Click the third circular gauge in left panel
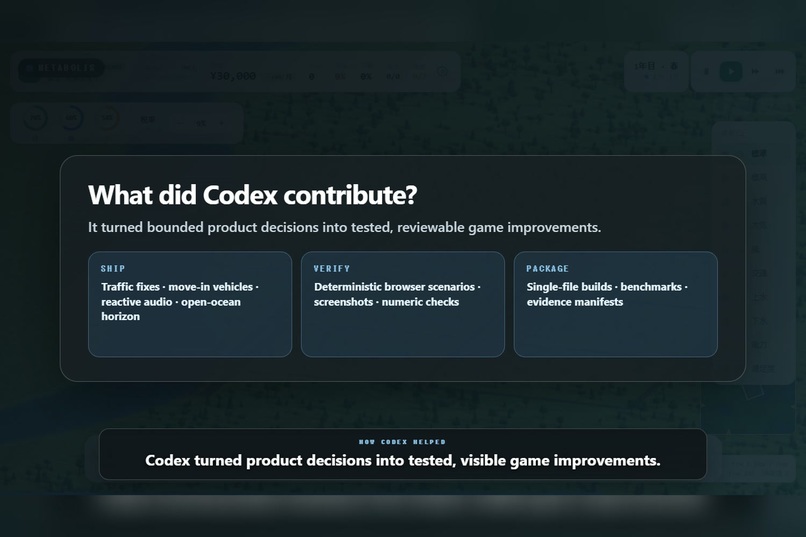806x537 pixels. pos(107,118)
